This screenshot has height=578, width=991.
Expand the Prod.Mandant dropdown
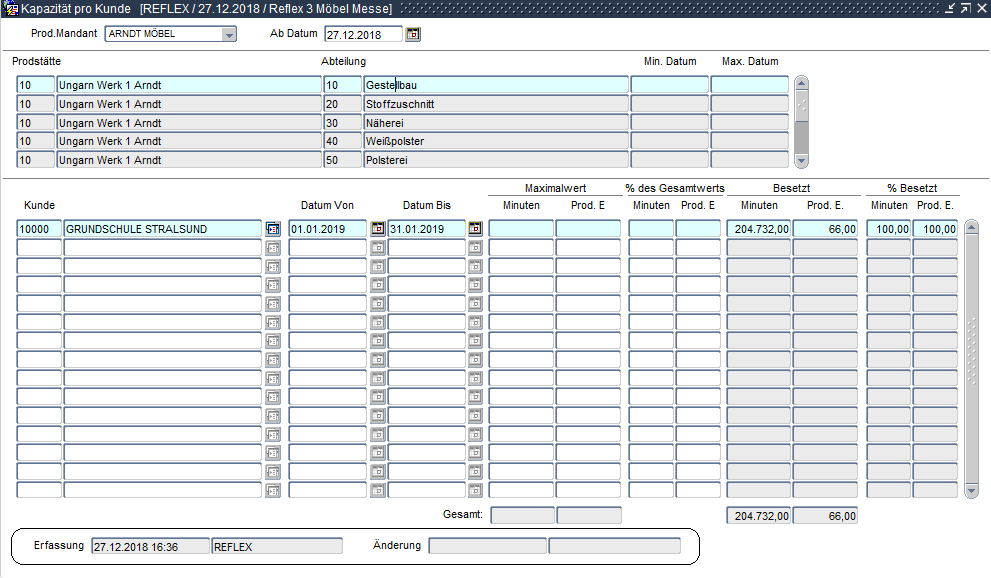pyautogui.click(x=229, y=34)
